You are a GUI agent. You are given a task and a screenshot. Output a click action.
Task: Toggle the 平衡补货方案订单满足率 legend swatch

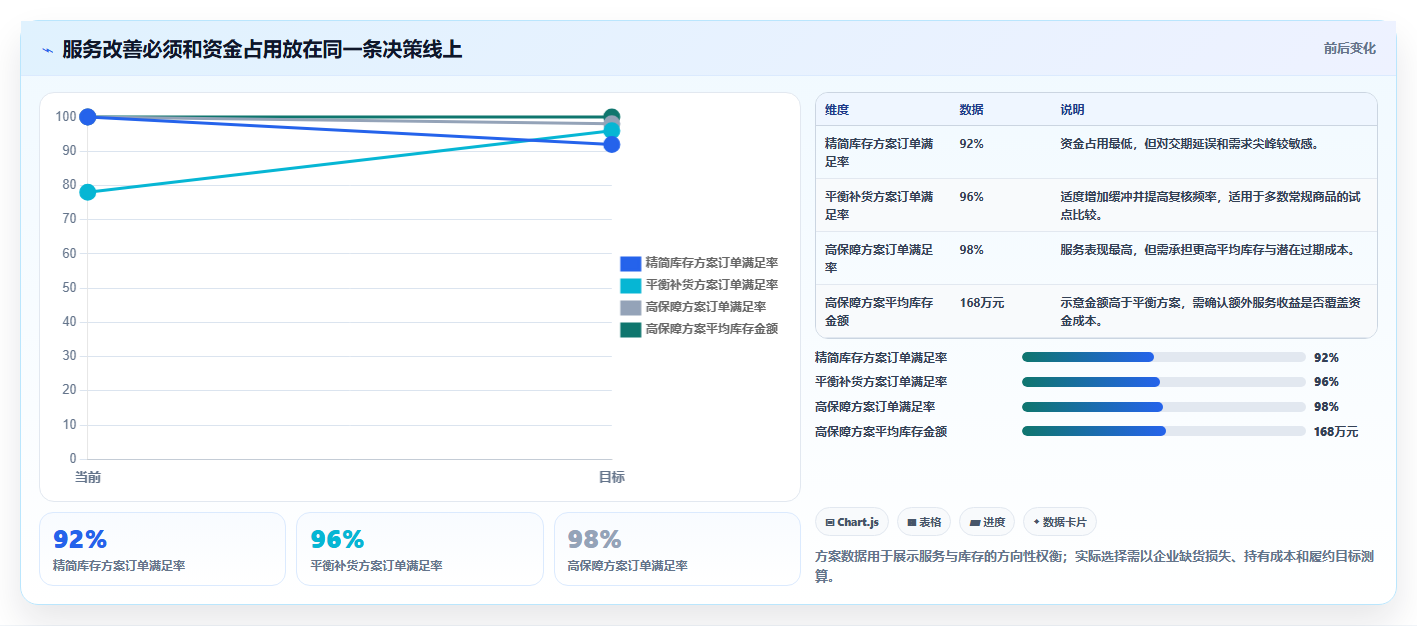click(630, 285)
